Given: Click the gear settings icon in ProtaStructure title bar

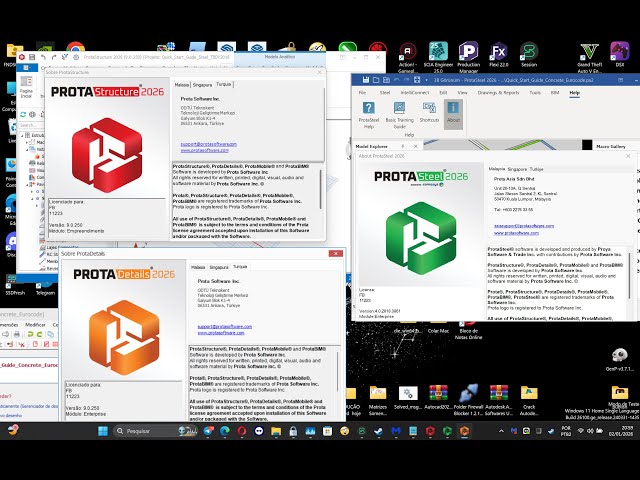Looking at the screenshot, I should click(x=76, y=57).
